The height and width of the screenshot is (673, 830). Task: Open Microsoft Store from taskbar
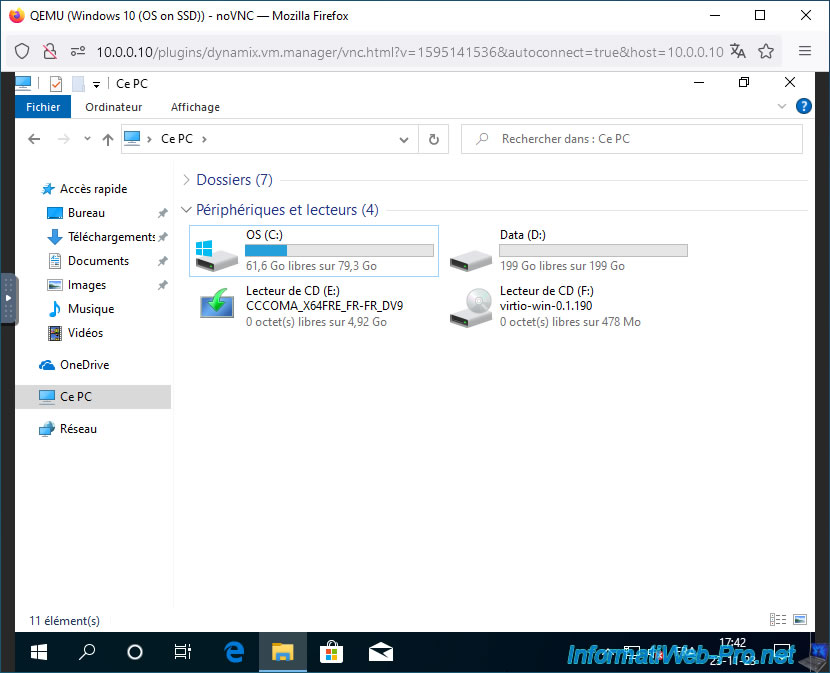[331, 652]
